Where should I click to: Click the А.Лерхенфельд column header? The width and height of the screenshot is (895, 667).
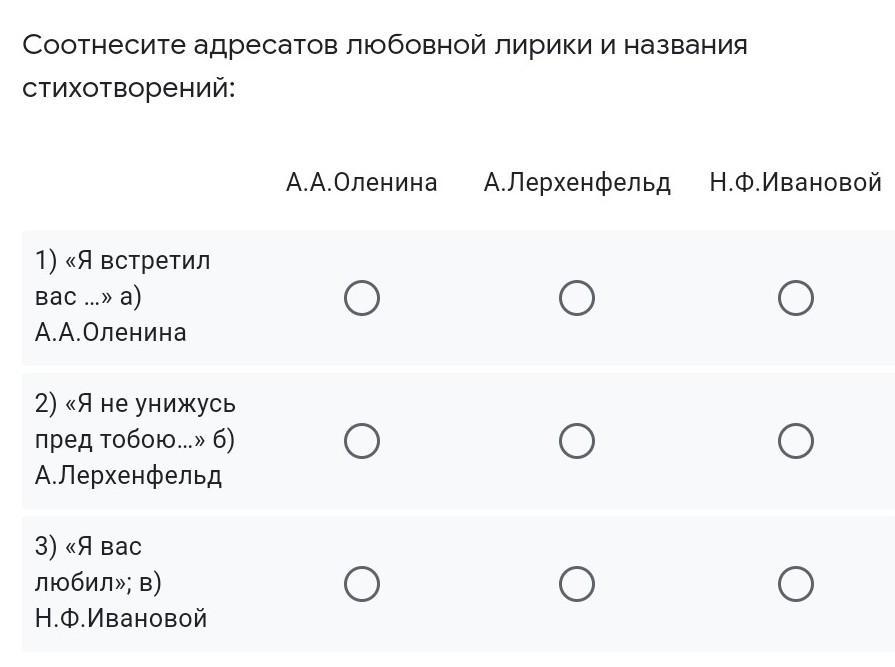pos(576,184)
